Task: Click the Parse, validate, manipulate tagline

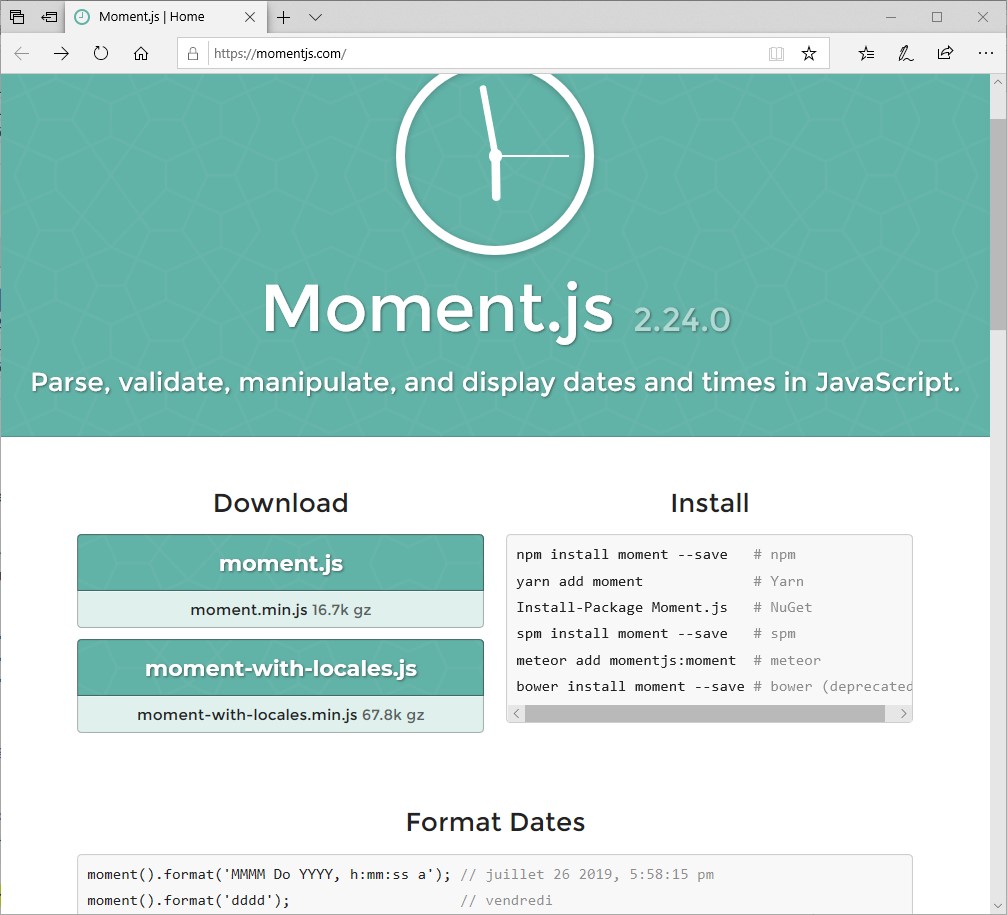Action: (x=495, y=383)
